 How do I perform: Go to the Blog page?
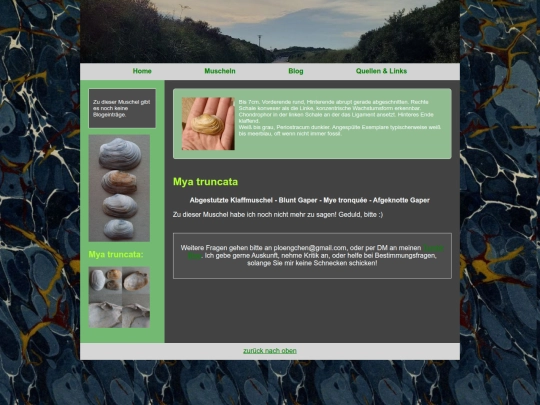click(295, 71)
